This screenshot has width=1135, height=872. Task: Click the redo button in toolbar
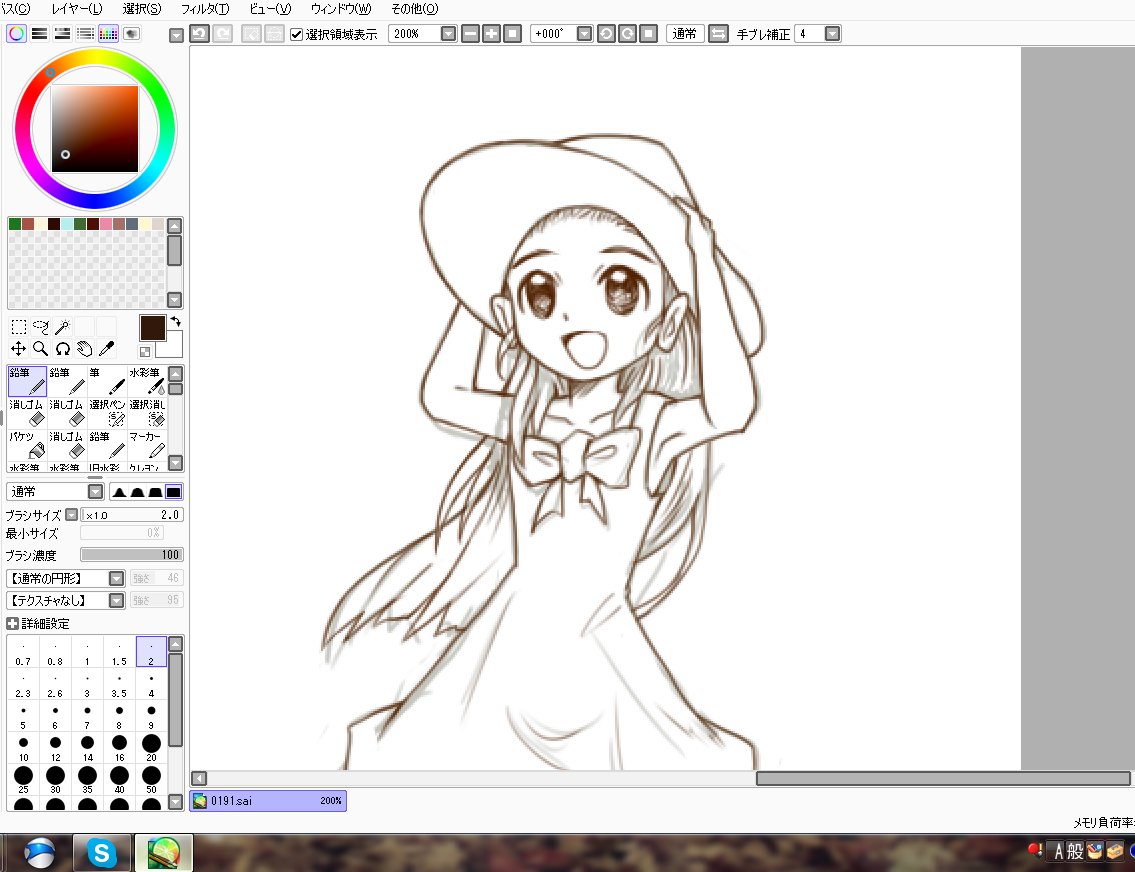222,33
